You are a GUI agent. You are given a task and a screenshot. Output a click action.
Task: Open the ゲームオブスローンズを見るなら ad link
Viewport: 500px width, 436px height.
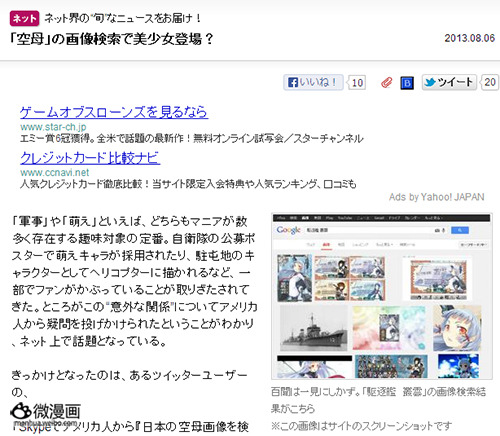114,112
